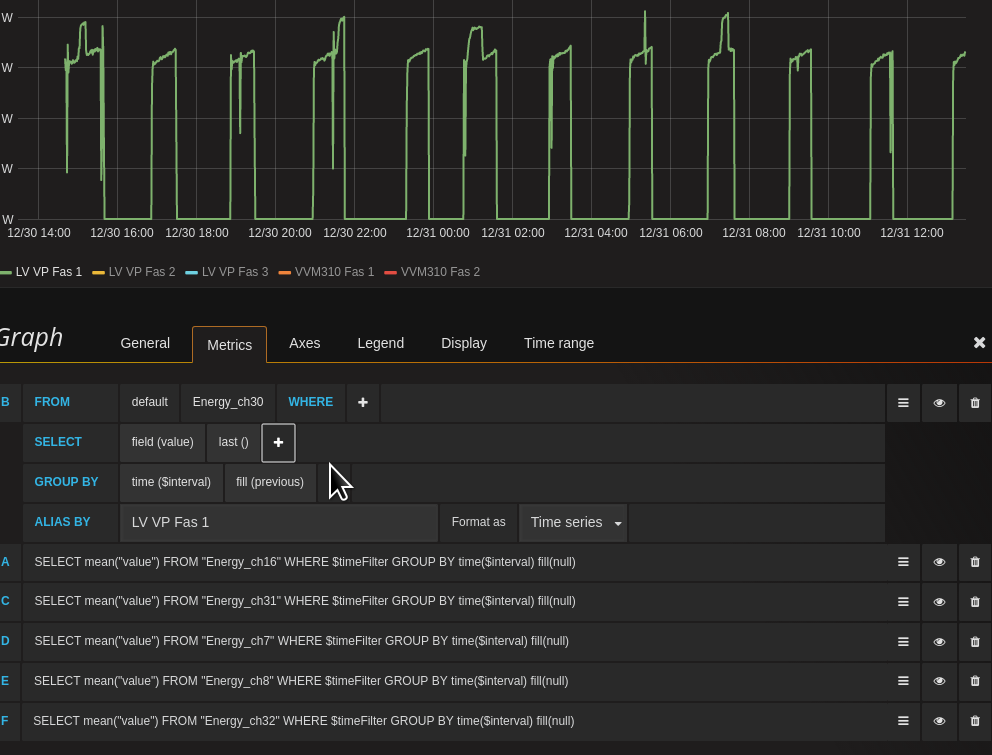The height and width of the screenshot is (755, 992).
Task: Delete query D using the trash icon
Action: 975,641
